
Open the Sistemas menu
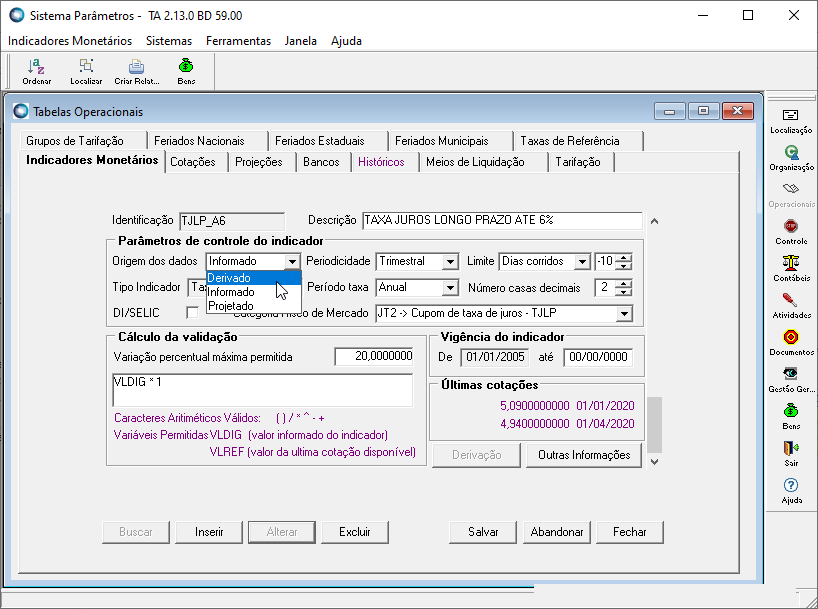point(169,41)
